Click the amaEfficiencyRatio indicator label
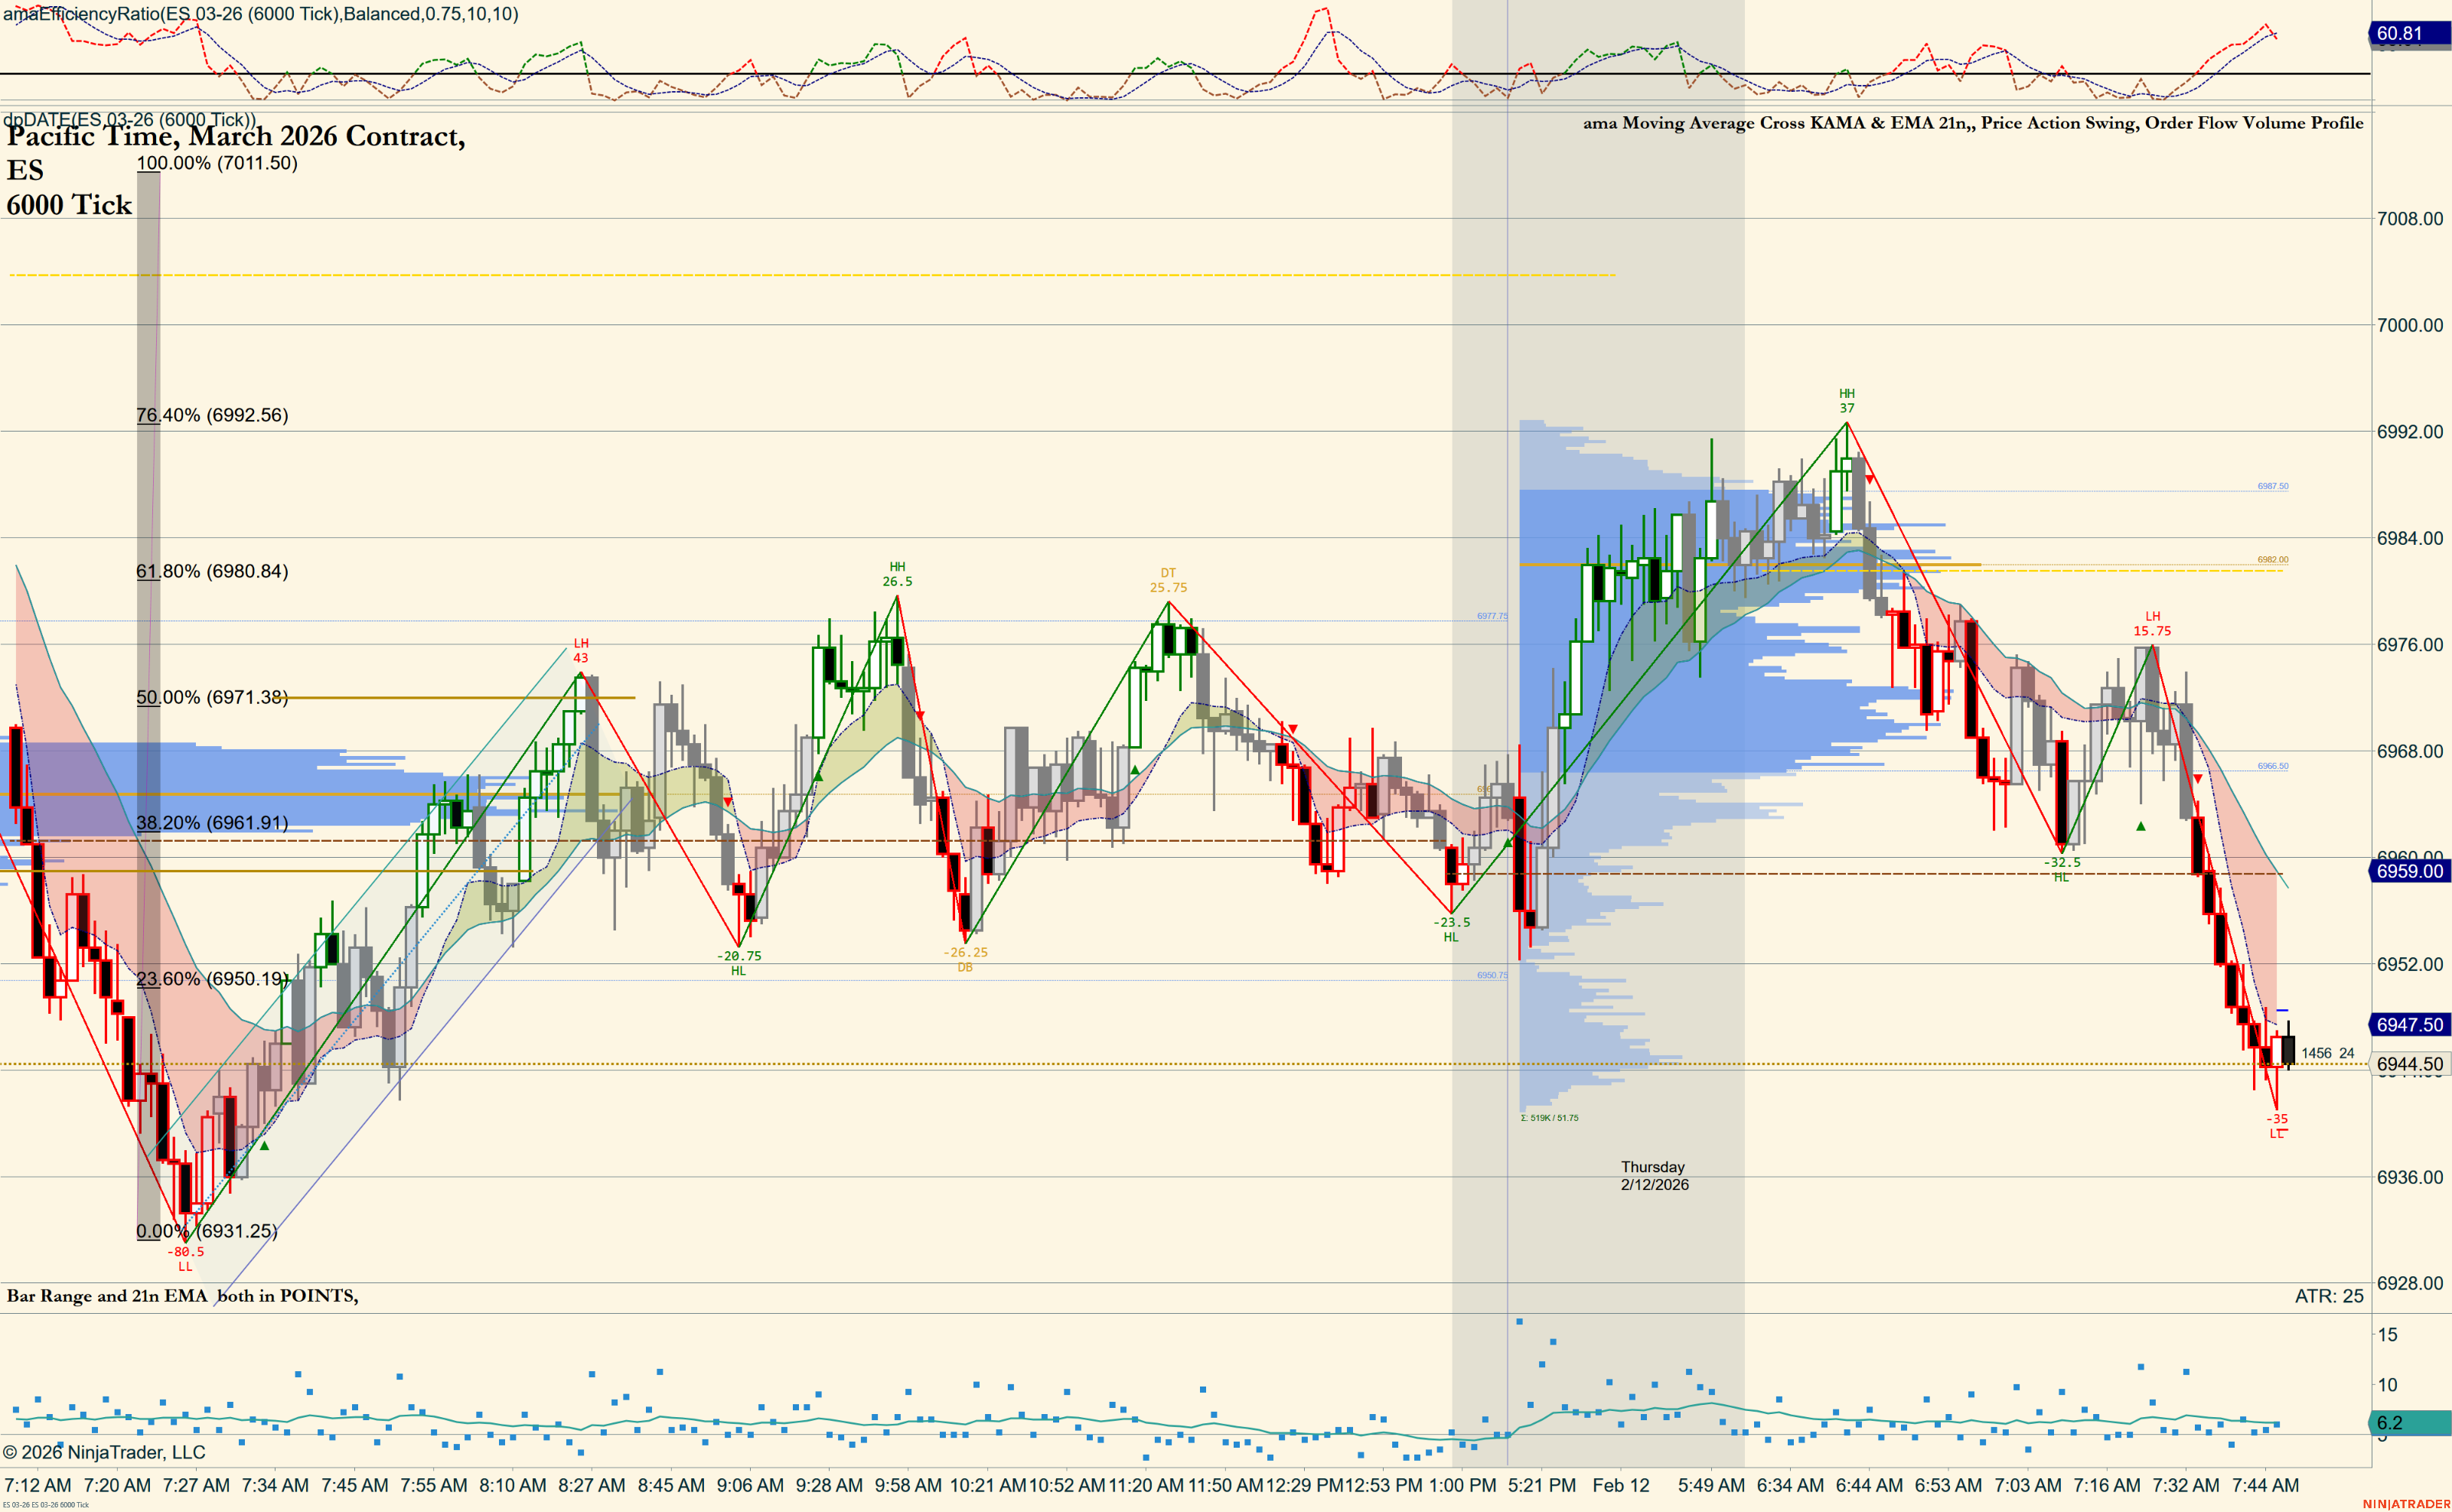Screen dimensions: 2452x1512 [x=261, y=14]
